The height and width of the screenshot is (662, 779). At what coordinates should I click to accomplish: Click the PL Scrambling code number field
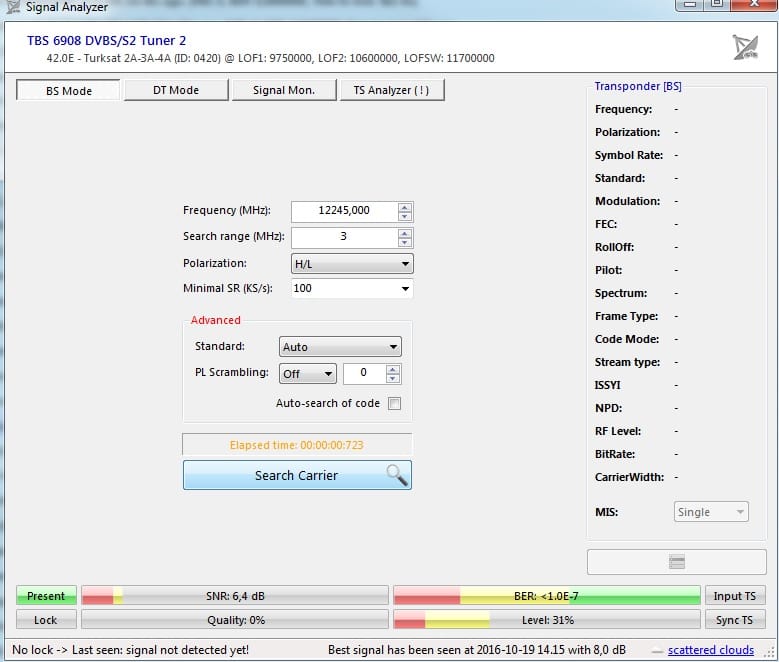(364, 373)
